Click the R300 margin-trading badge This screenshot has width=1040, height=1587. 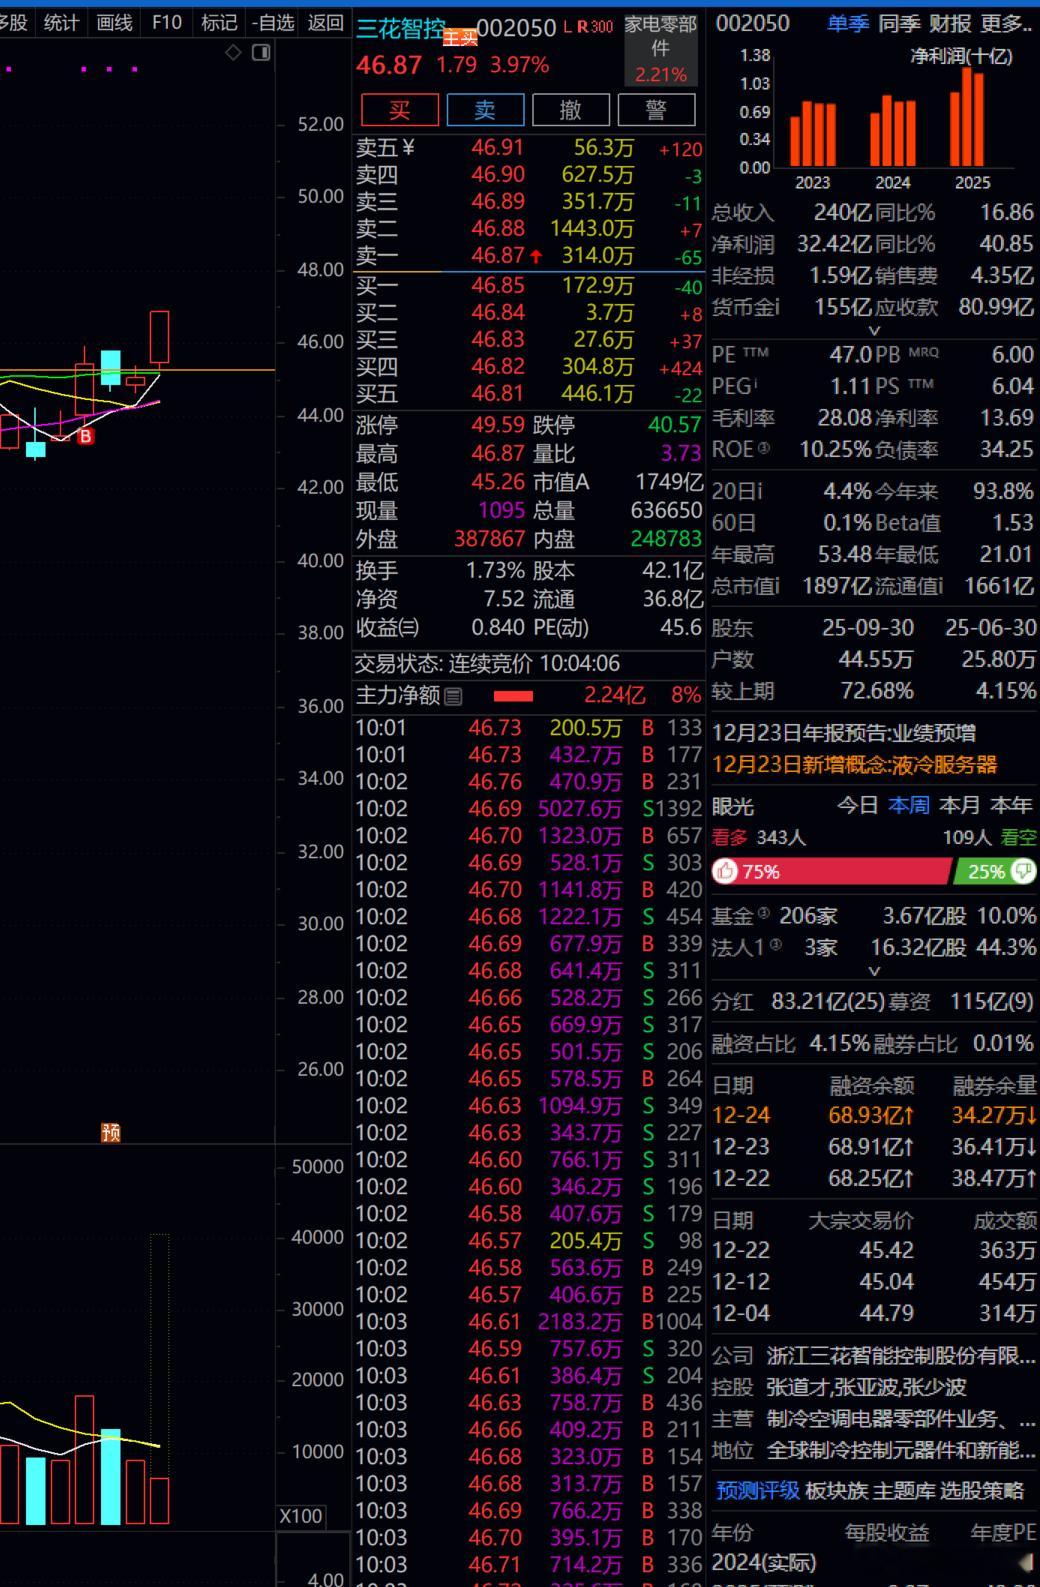[x=595, y=27]
